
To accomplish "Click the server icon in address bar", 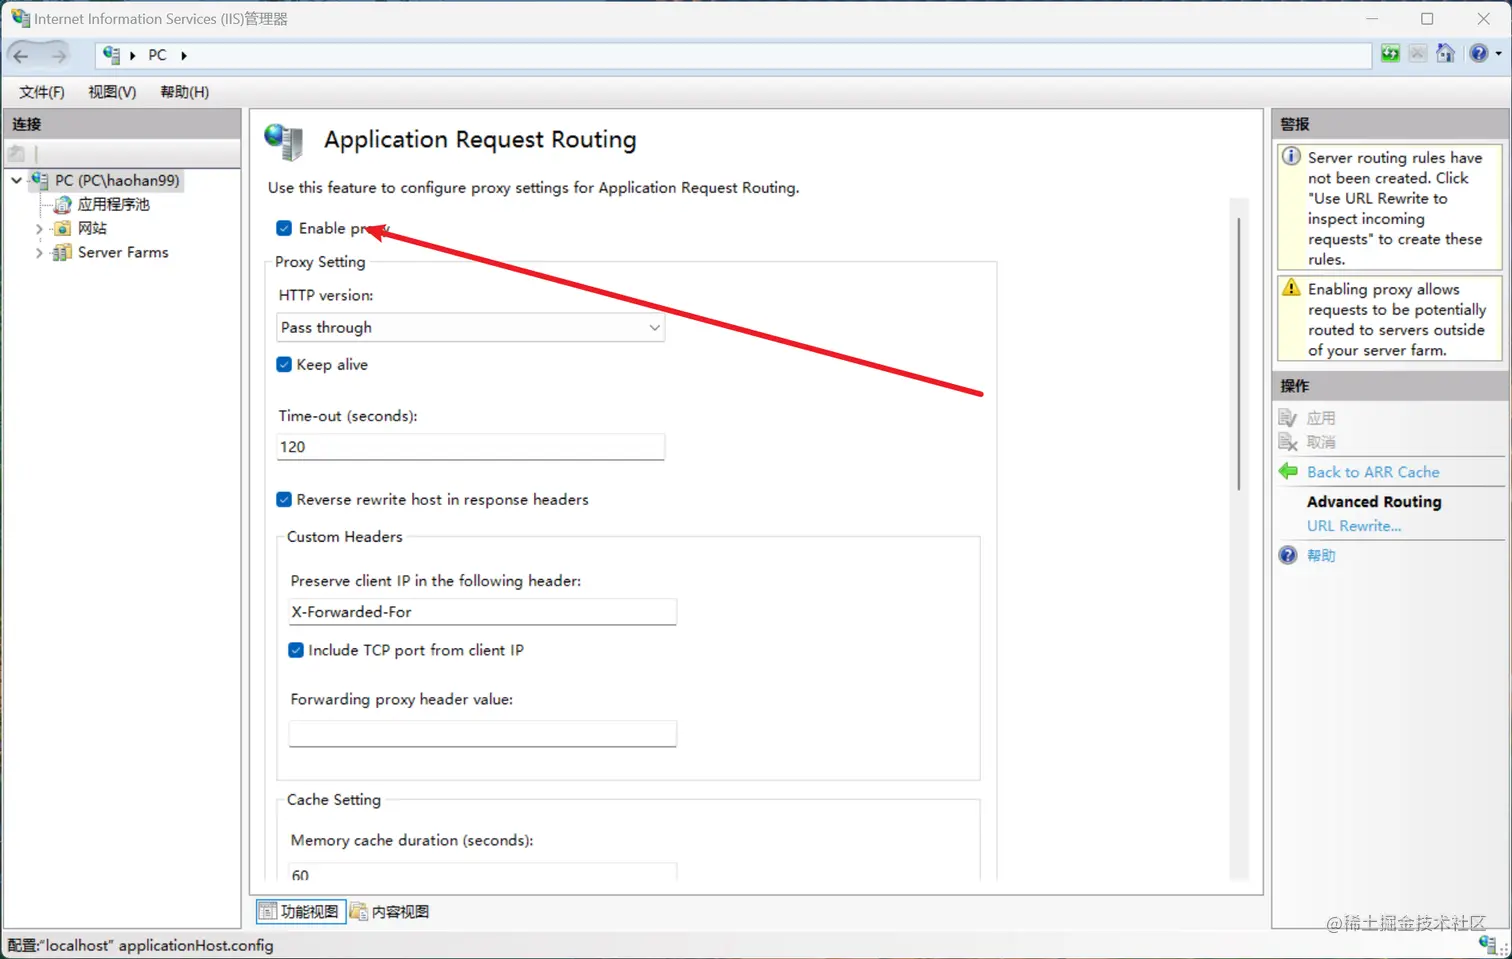I will point(111,55).
